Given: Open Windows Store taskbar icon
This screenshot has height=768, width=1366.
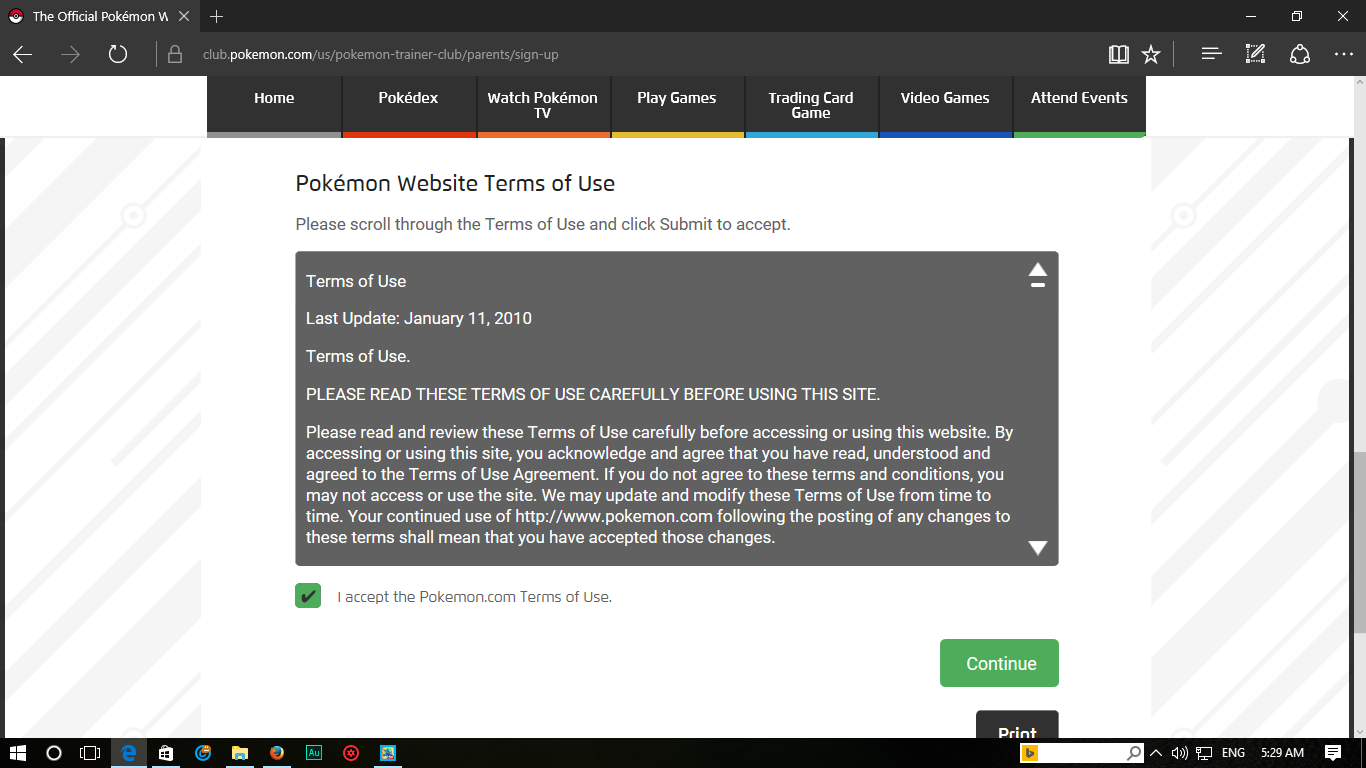Looking at the screenshot, I should 166,753.
